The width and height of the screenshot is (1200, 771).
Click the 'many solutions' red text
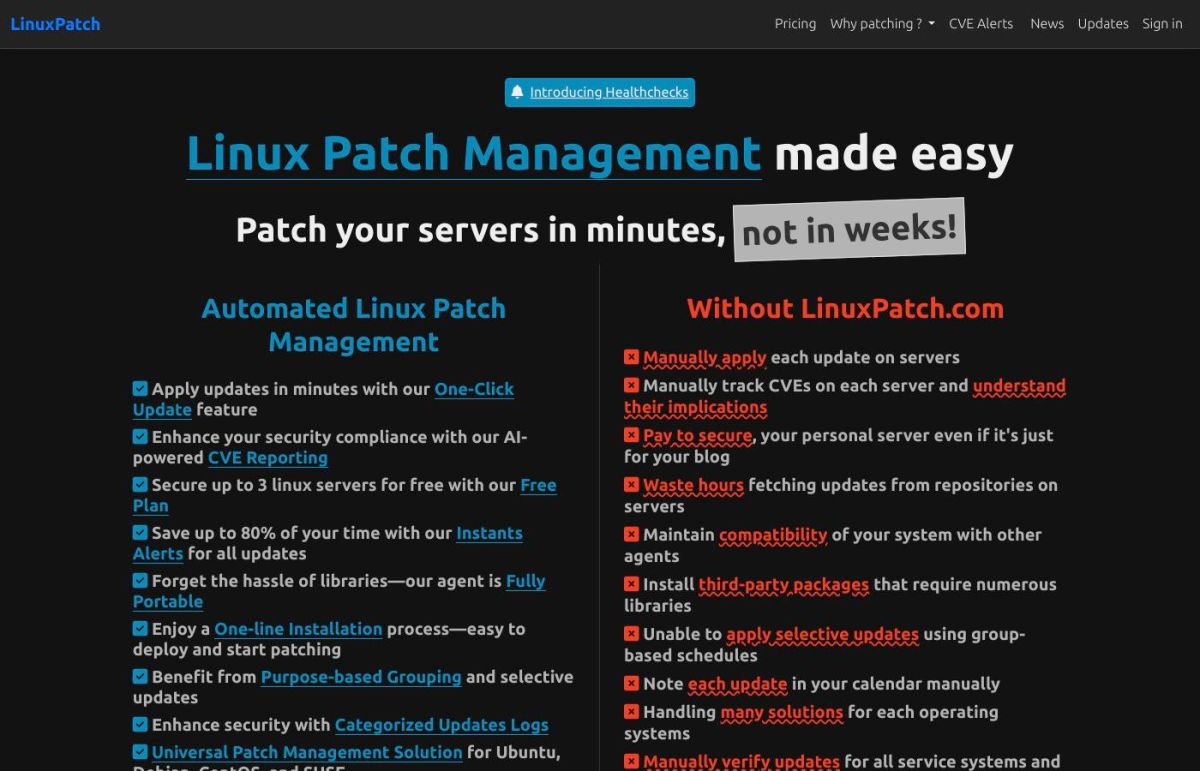[x=782, y=712]
